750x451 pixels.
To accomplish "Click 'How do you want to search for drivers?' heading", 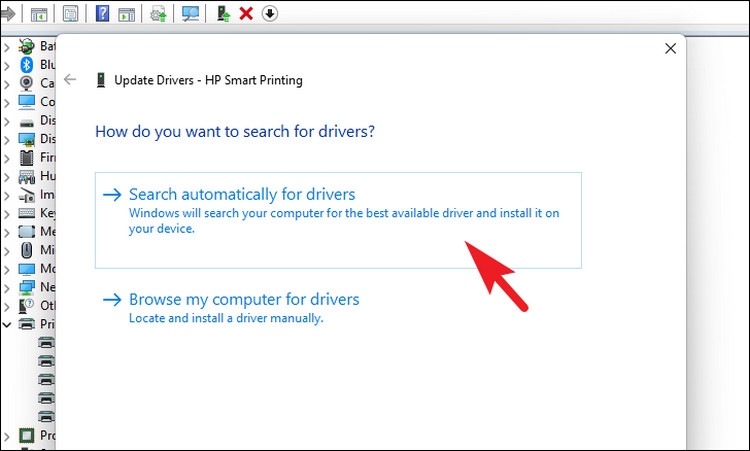I will click(x=235, y=131).
